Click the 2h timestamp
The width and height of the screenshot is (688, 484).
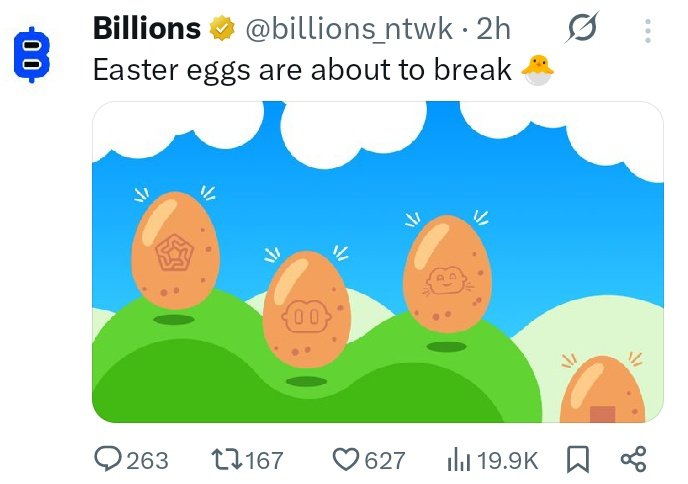(493, 30)
